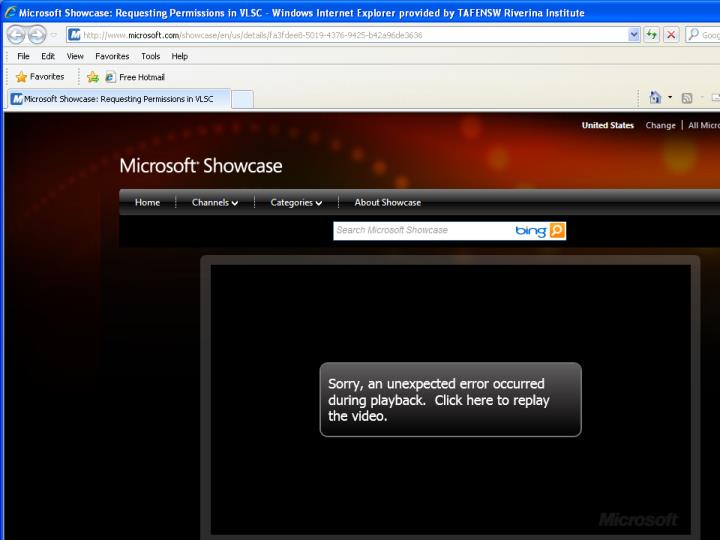Open the File menu
The width and height of the screenshot is (720, 540).
click(23, 56)
